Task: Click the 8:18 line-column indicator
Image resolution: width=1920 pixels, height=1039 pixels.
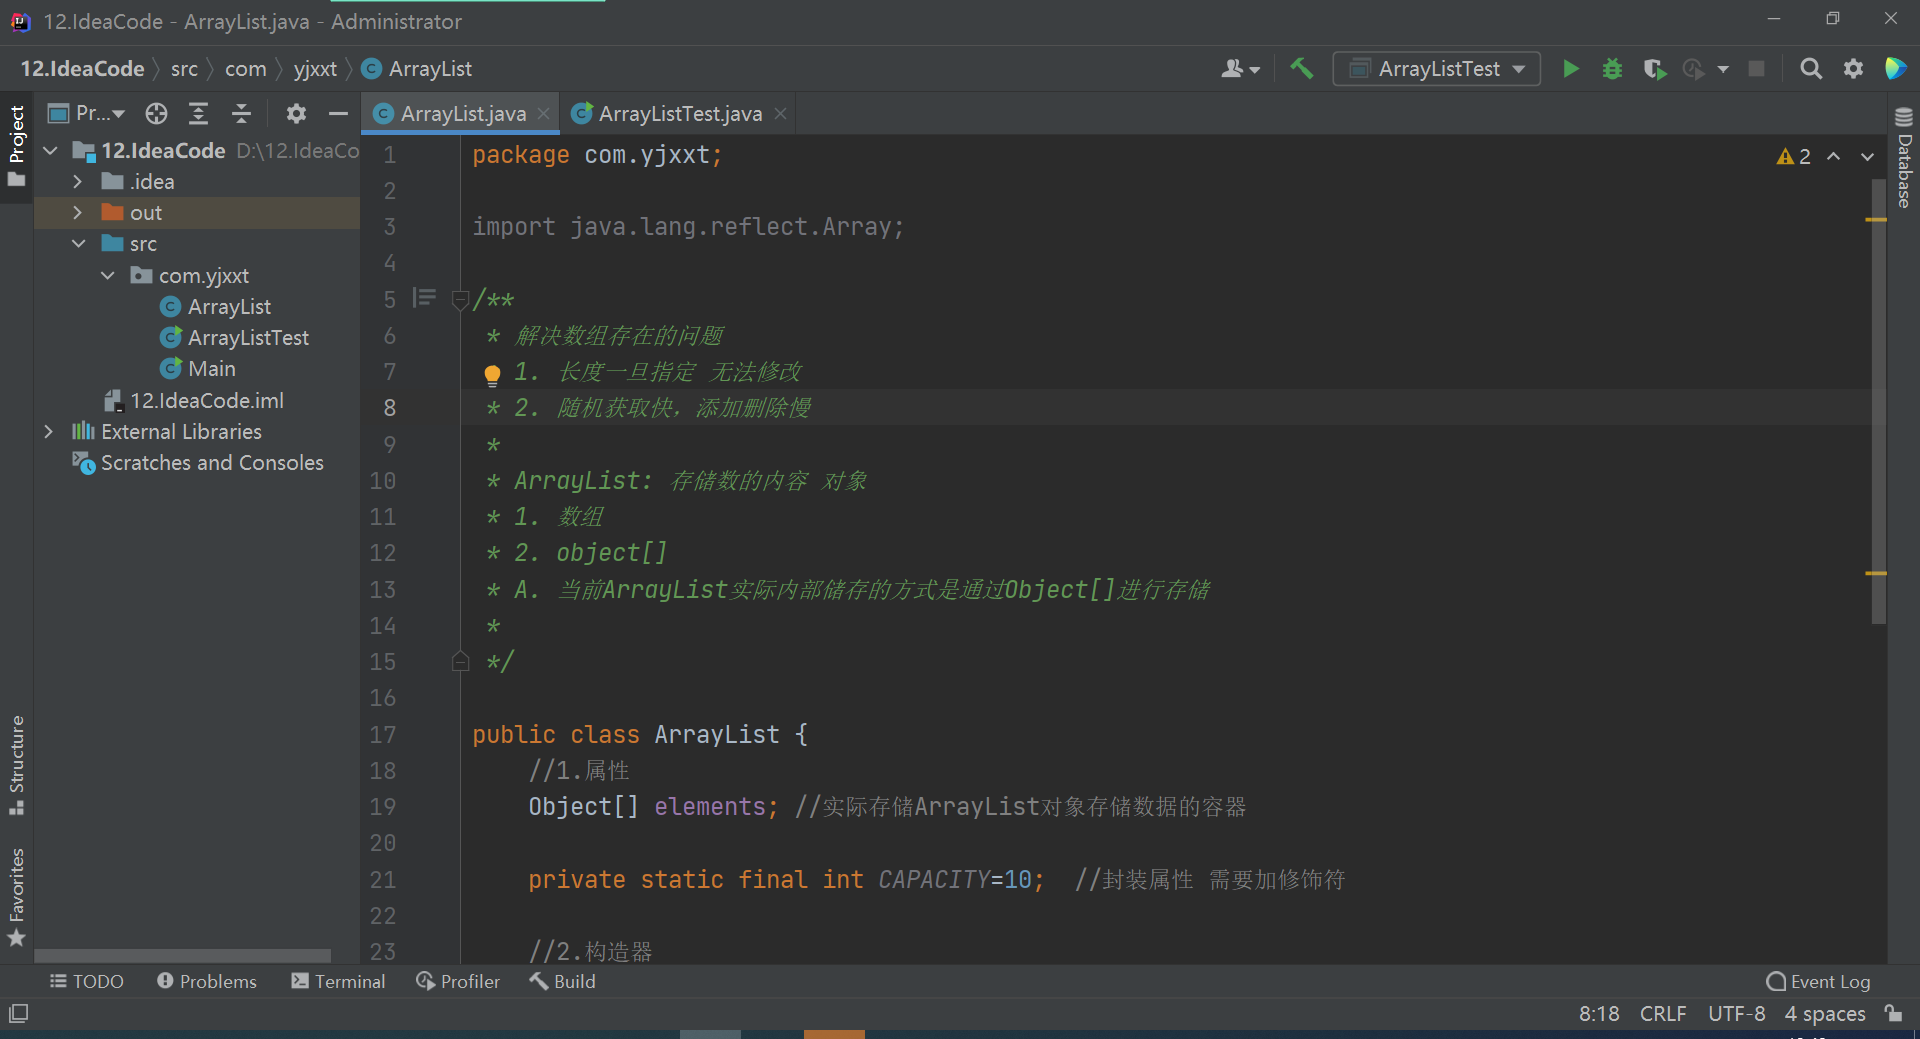Action: (x=1599, y=1014)
